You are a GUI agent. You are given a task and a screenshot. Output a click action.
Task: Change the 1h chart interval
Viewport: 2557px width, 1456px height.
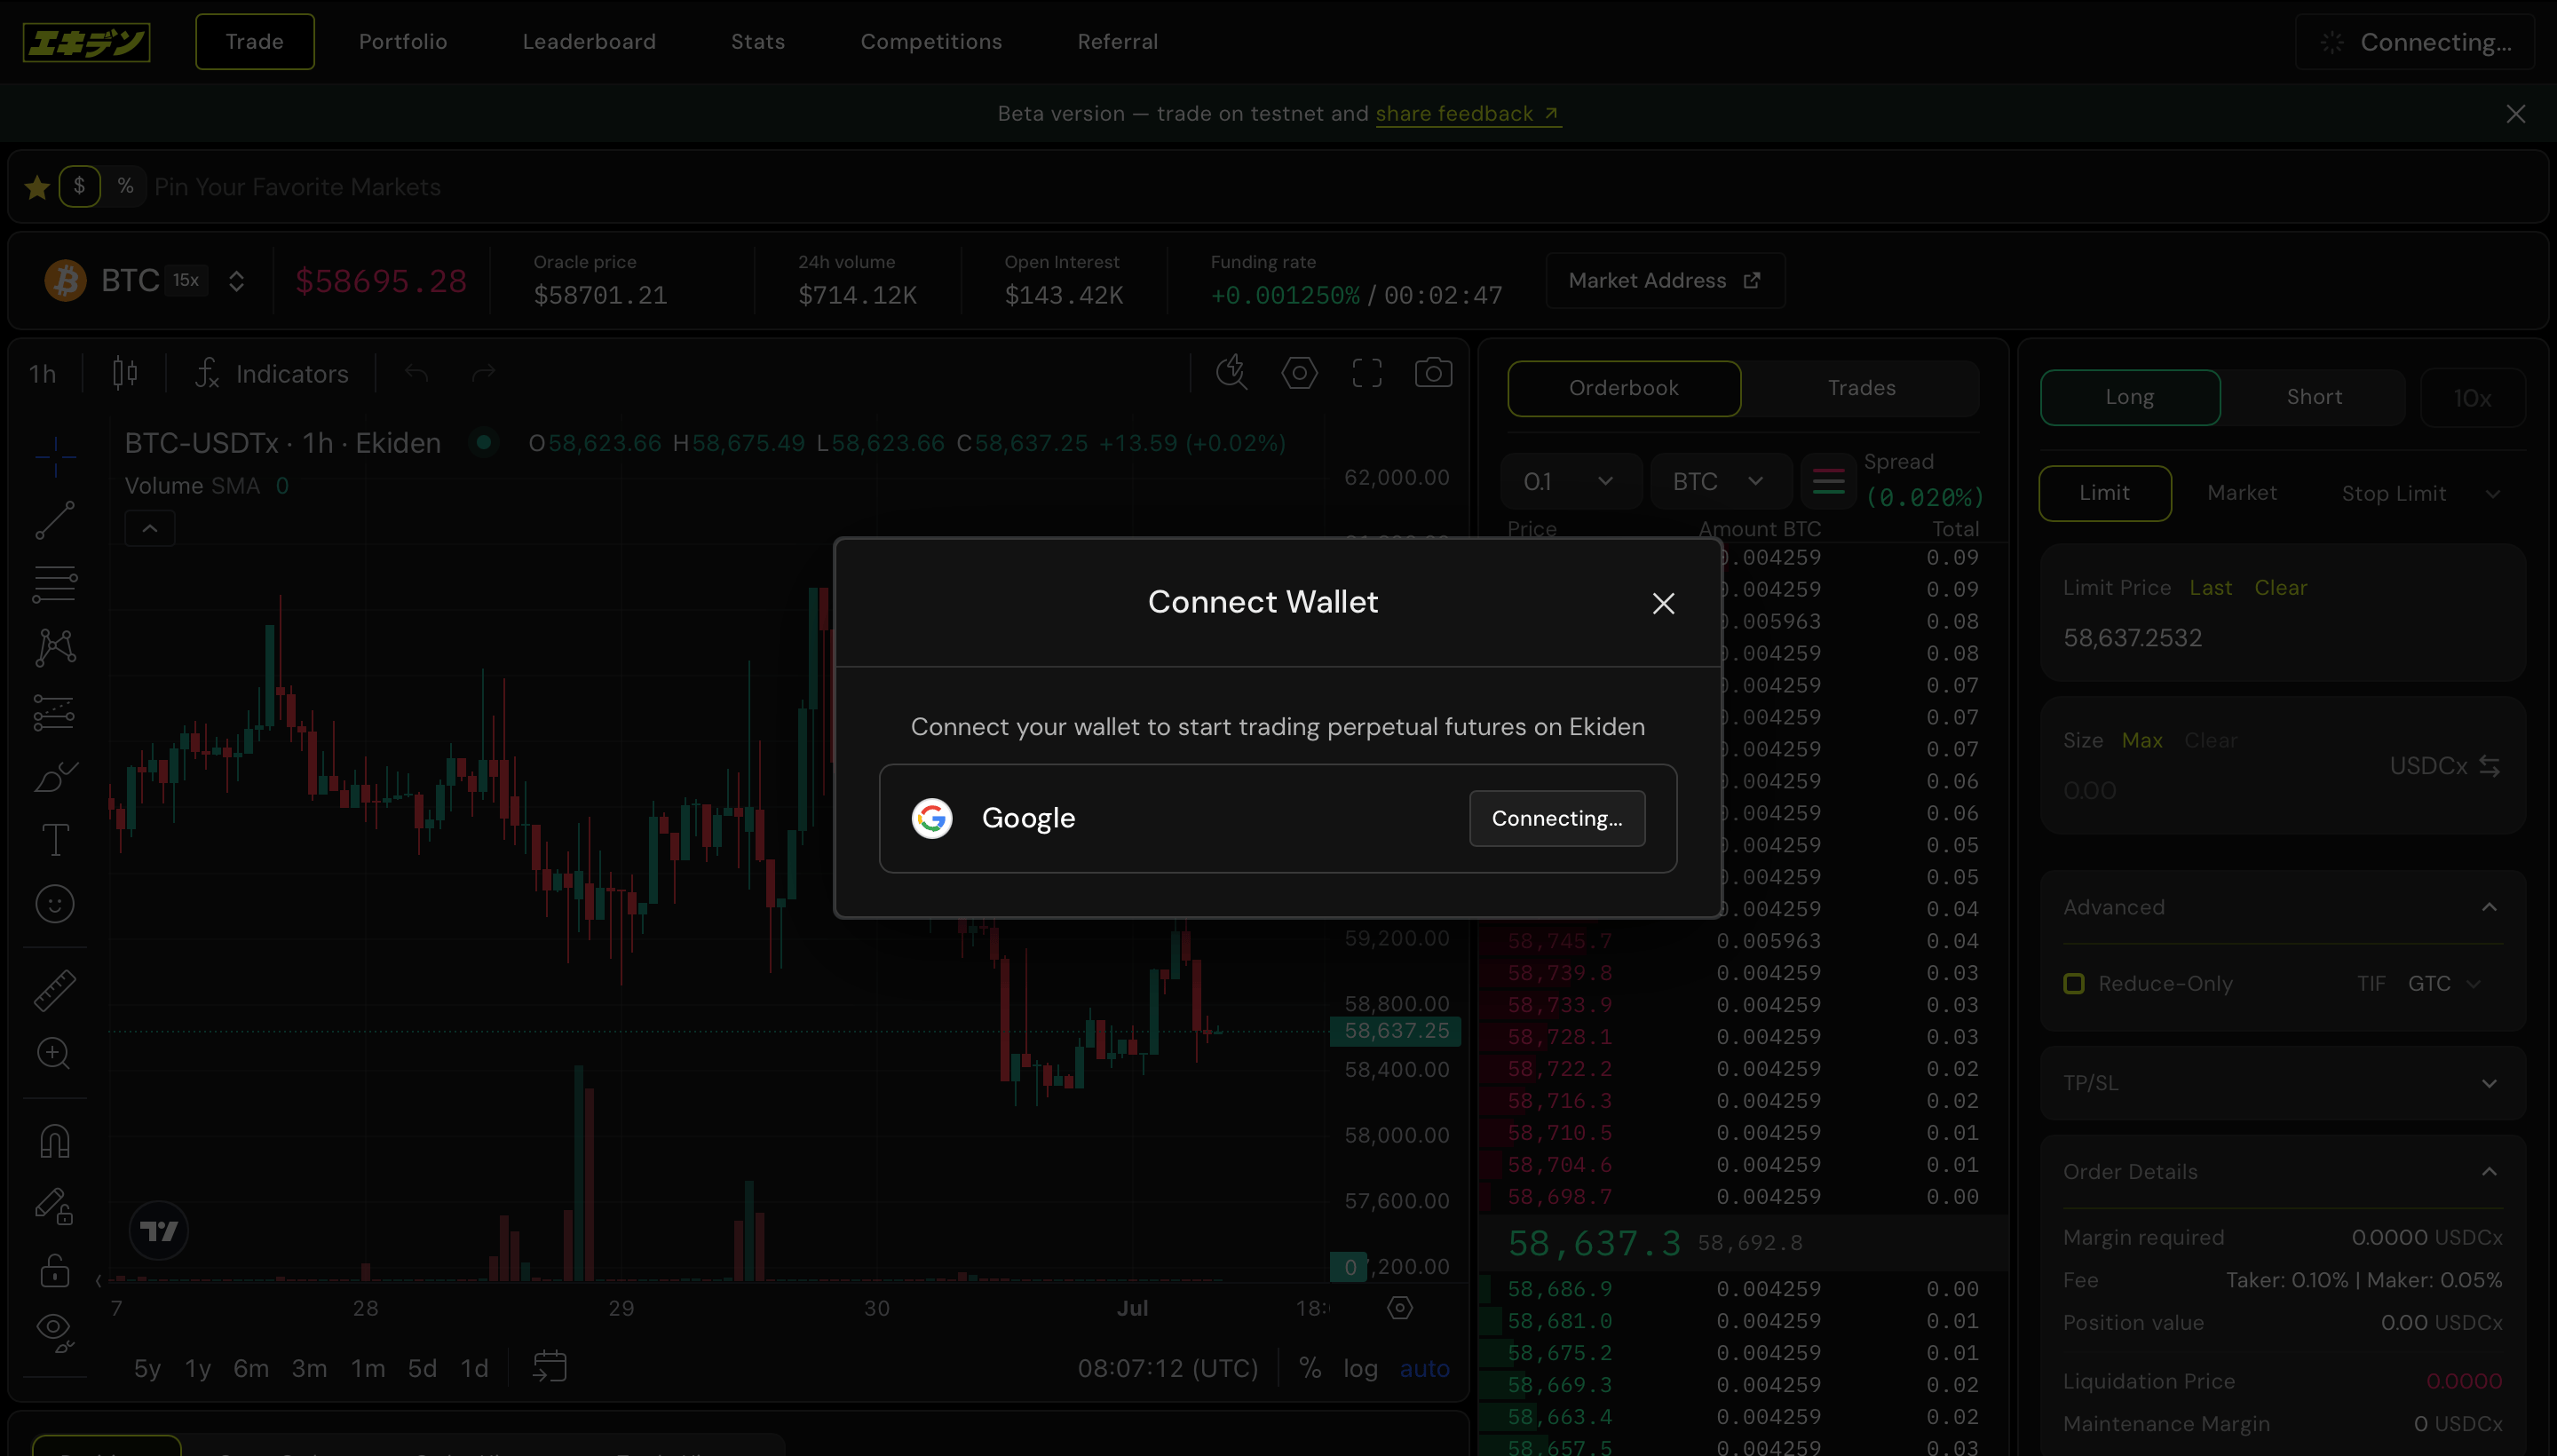42,374
